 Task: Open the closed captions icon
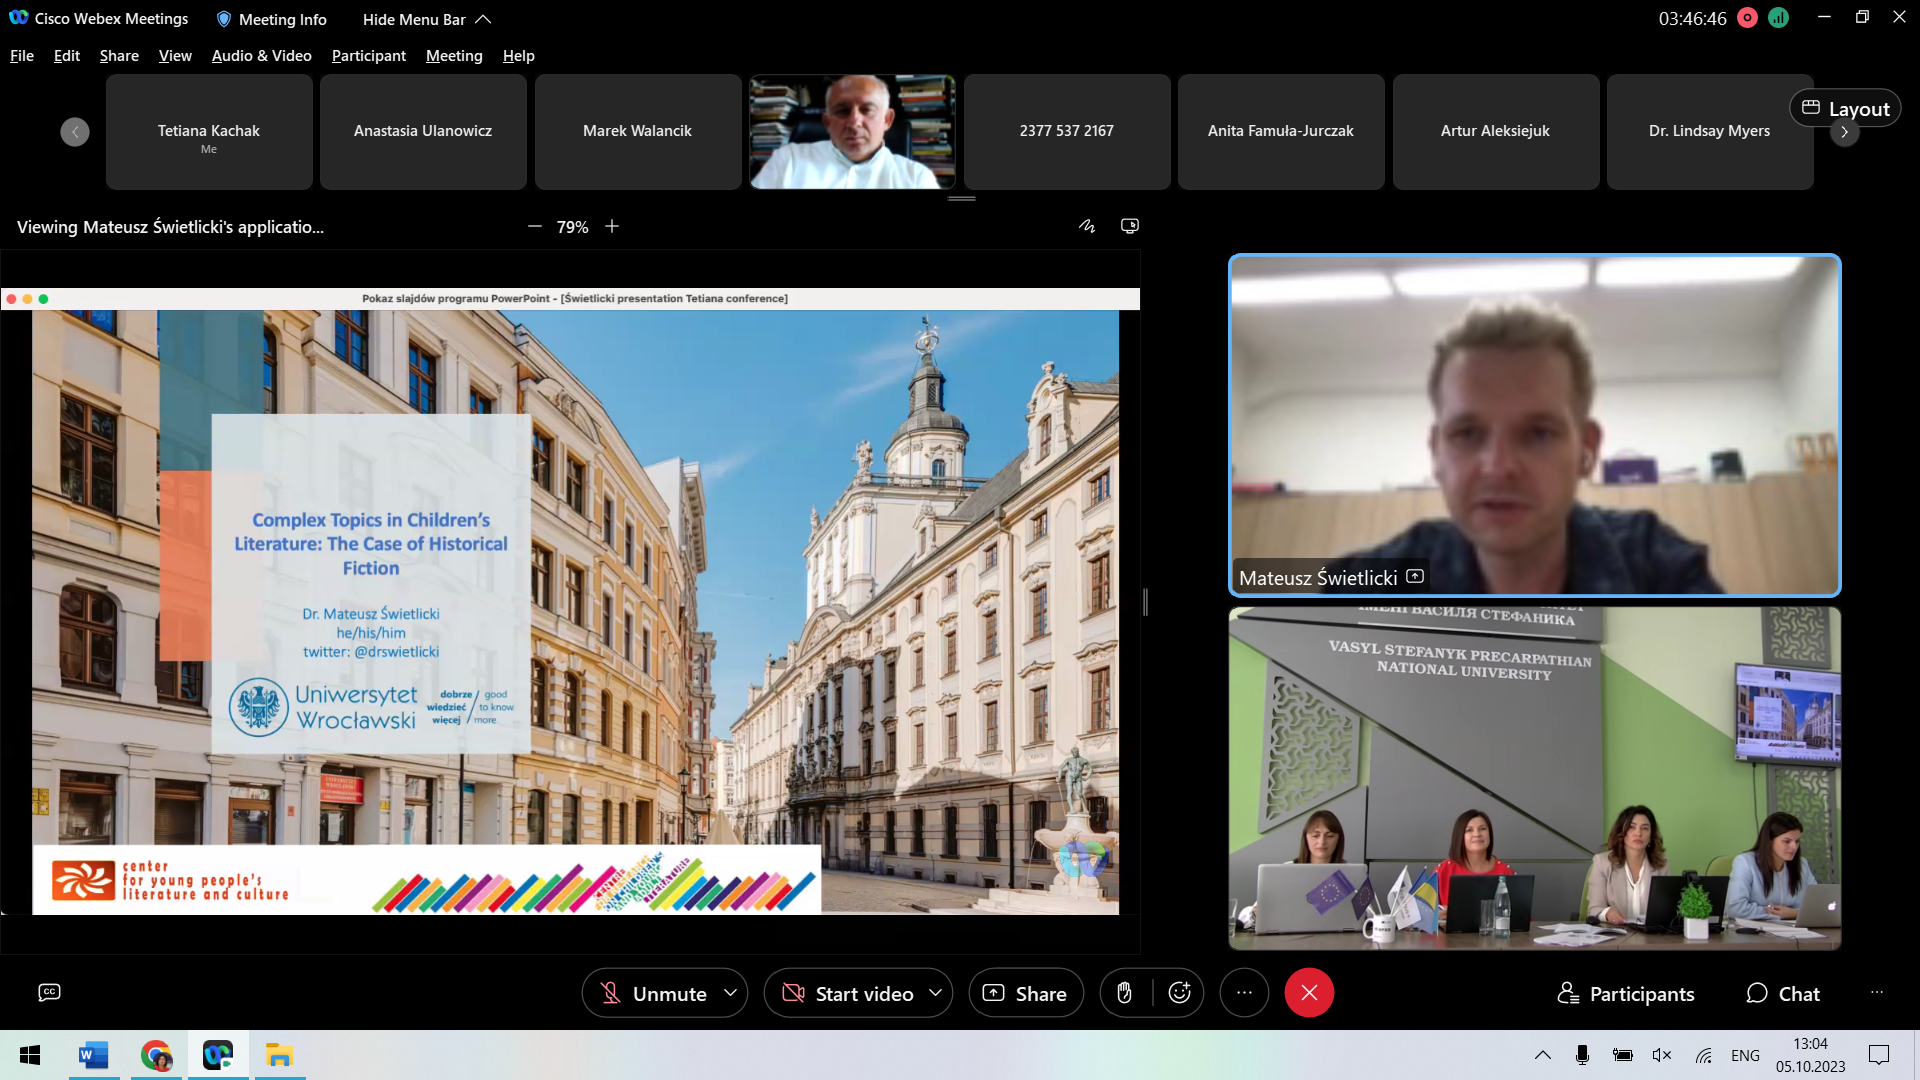pos(49,992)
